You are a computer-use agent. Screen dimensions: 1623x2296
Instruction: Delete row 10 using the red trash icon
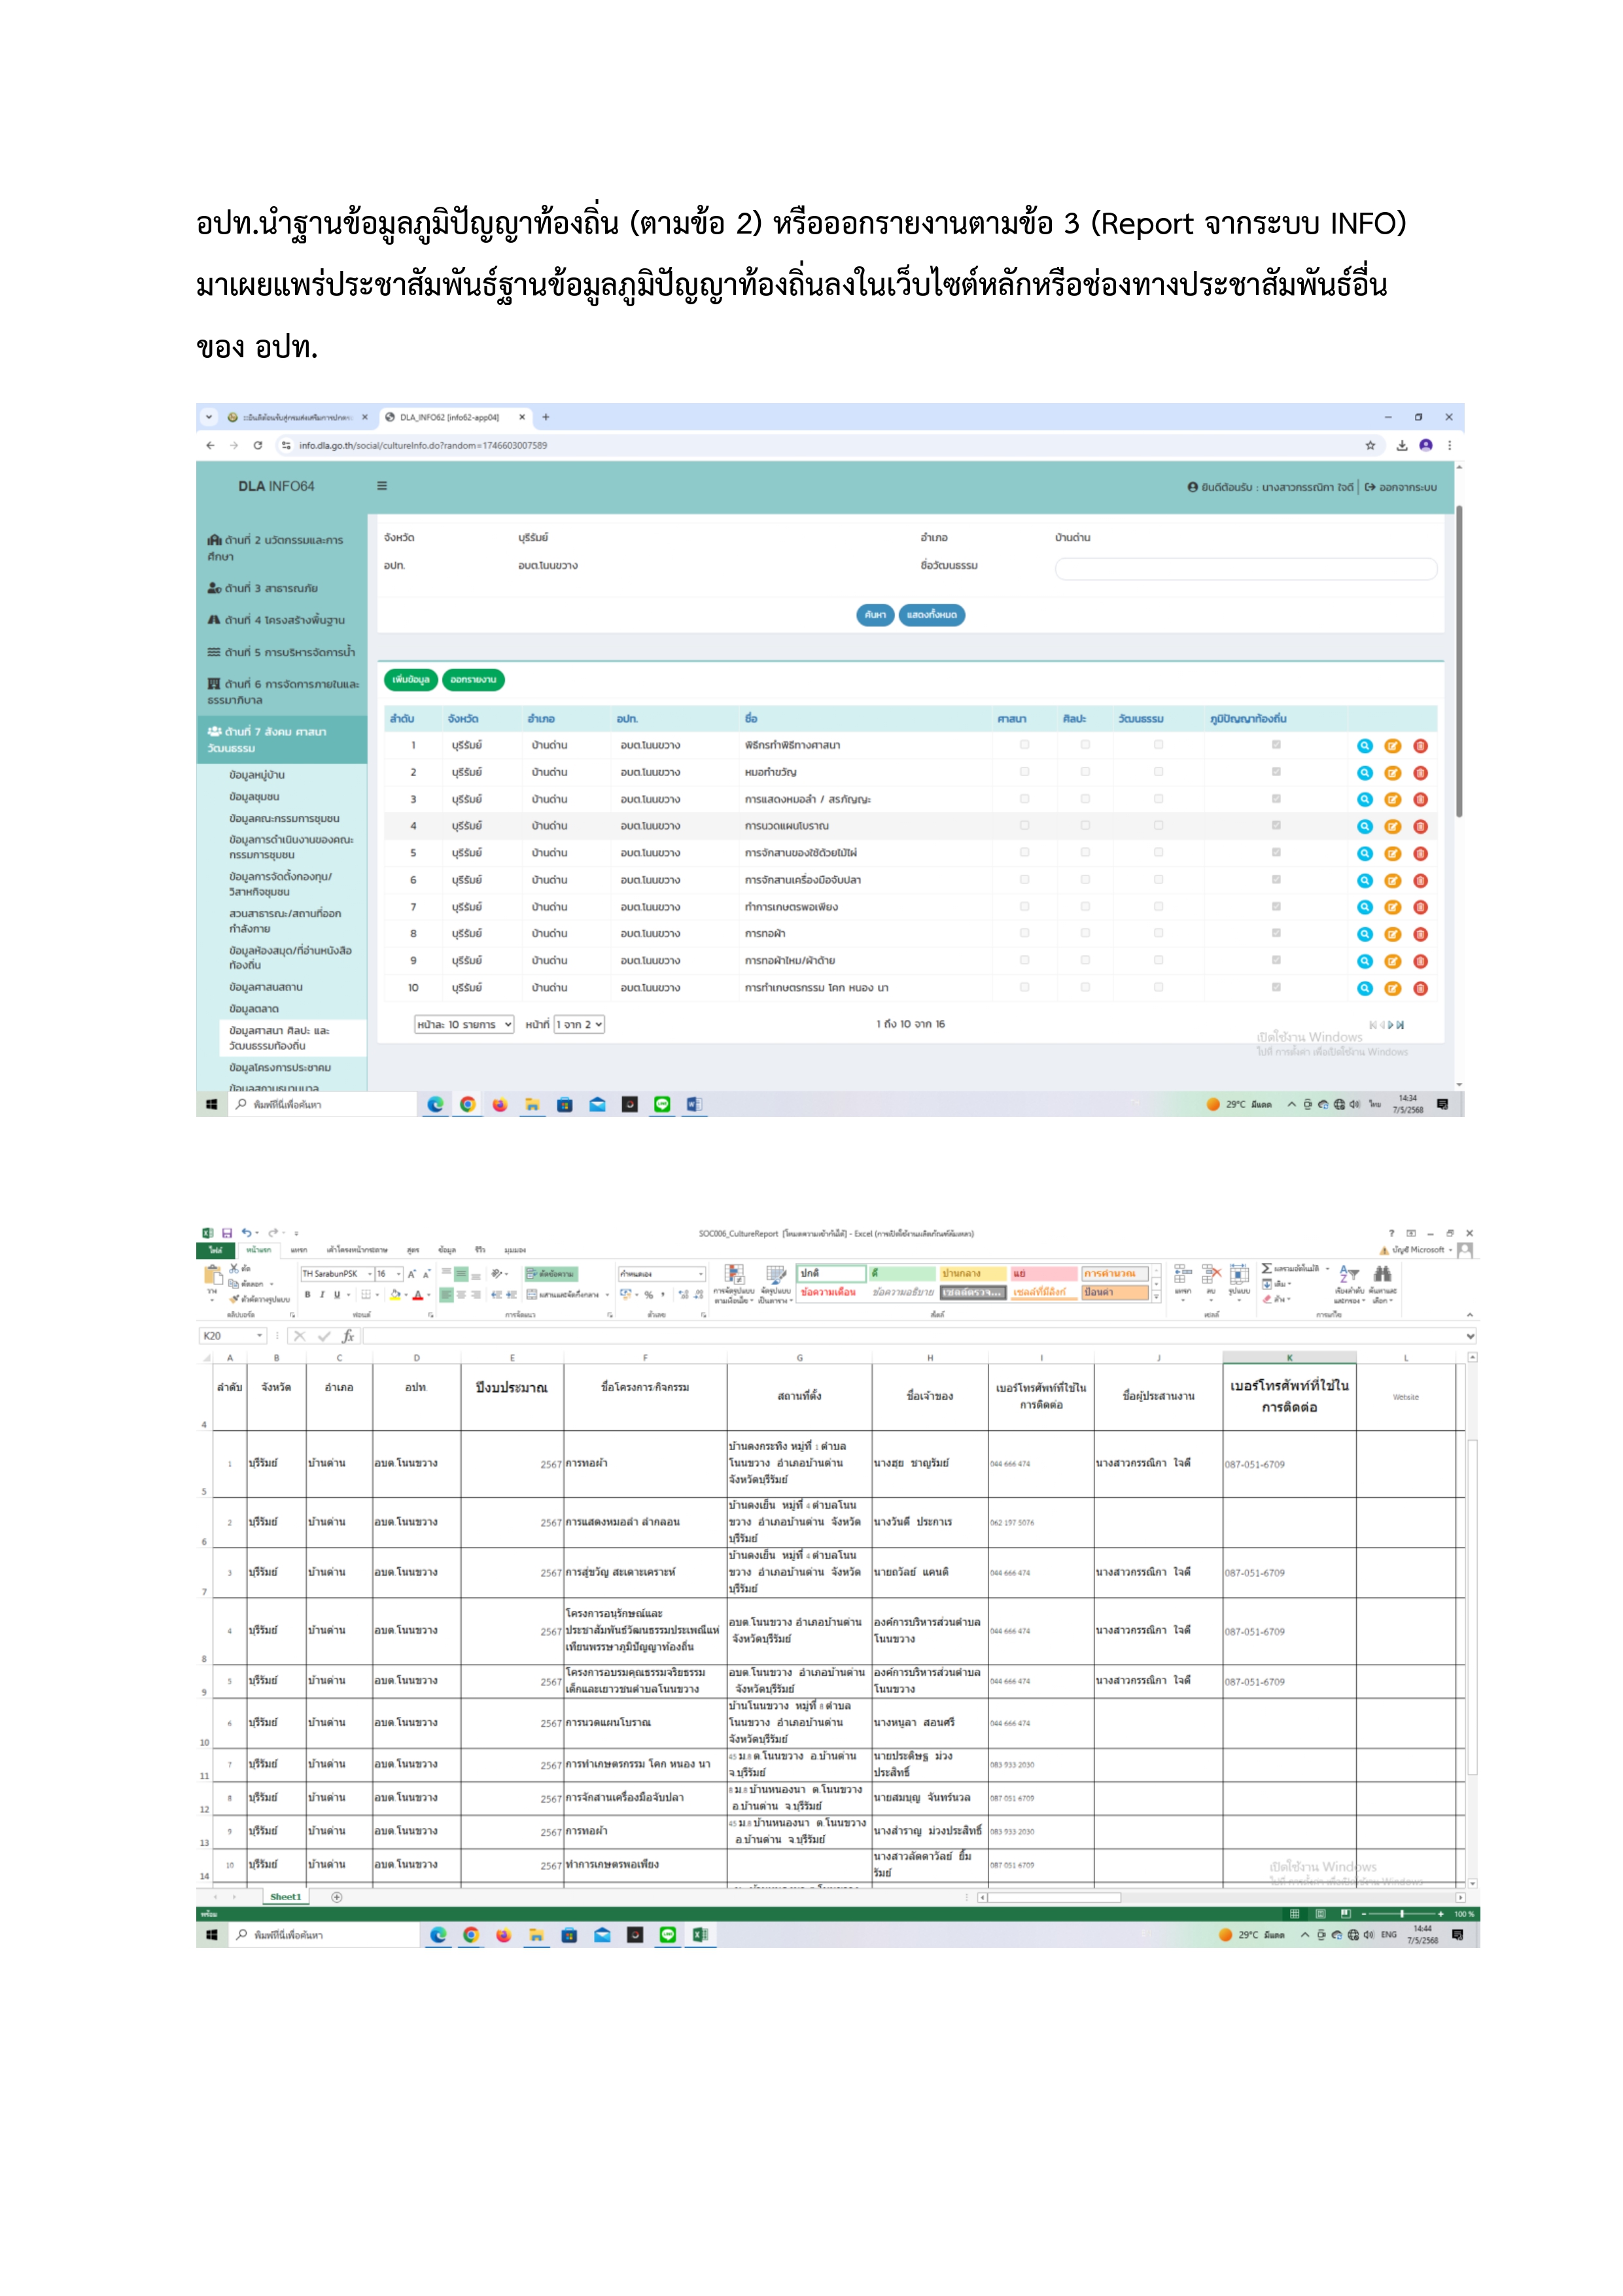click(1420, 989)
